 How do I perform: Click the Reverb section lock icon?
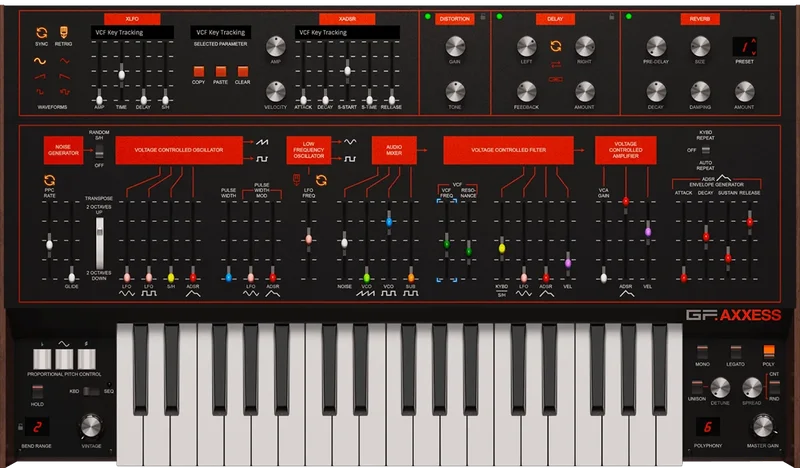(772, 17)
